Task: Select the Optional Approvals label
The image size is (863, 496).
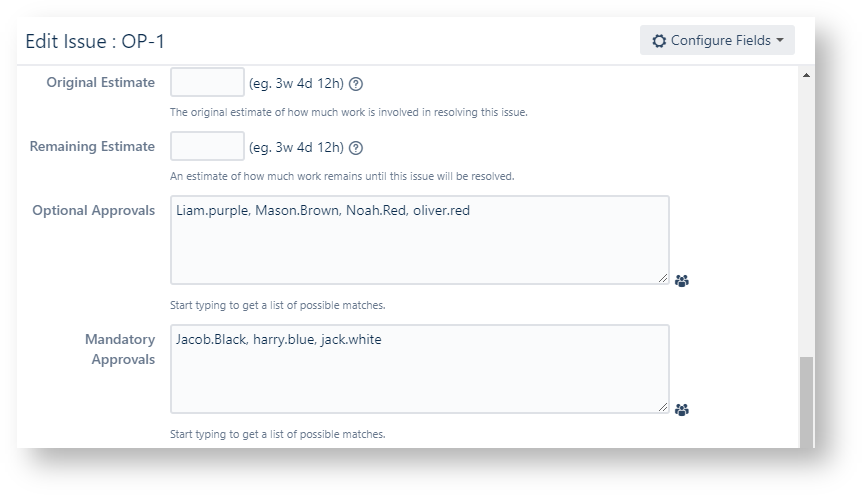Action: point(93,210)
